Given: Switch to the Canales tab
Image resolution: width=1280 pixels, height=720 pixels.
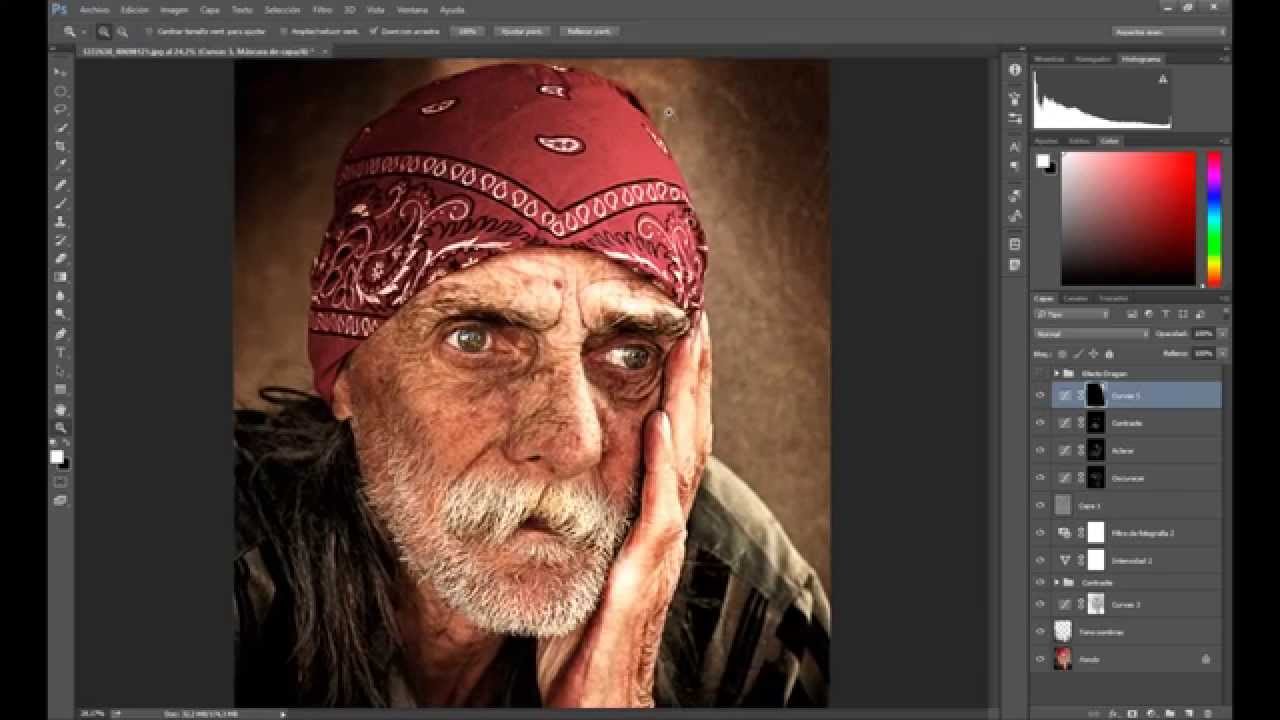Looking at the screenshot, I should (x=1076, y=298).
